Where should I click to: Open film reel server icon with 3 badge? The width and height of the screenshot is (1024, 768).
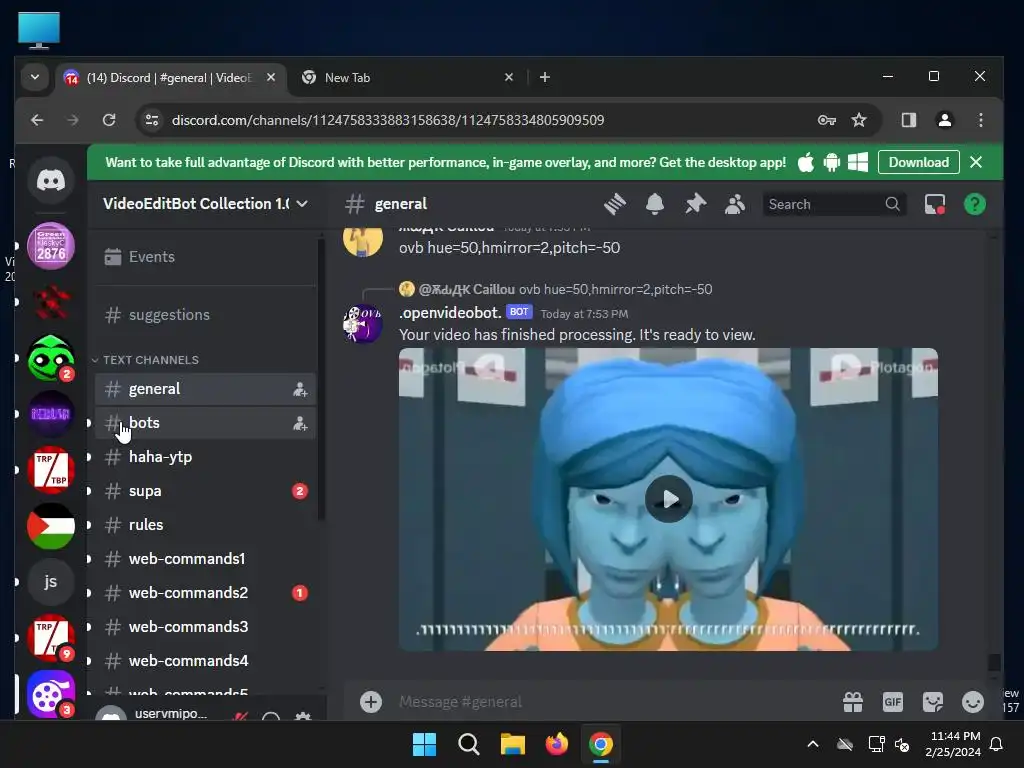51,694
